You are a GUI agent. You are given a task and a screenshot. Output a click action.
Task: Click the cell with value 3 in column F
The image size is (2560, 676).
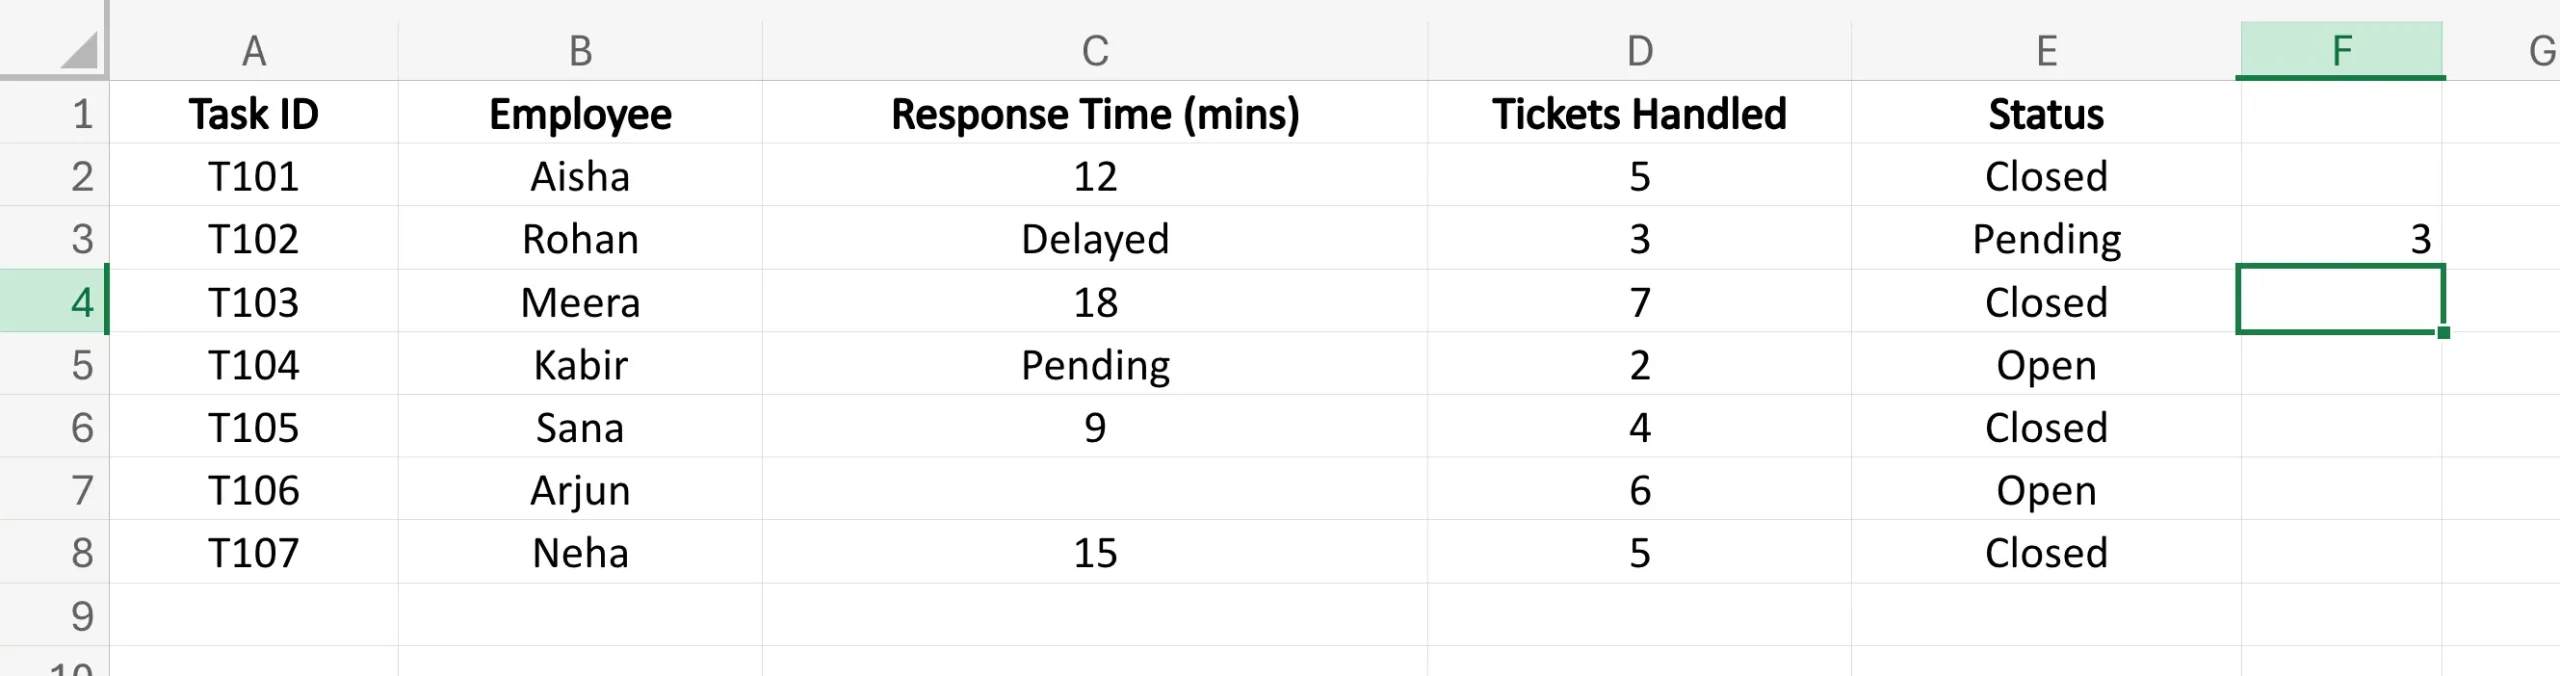(2341, 240)
